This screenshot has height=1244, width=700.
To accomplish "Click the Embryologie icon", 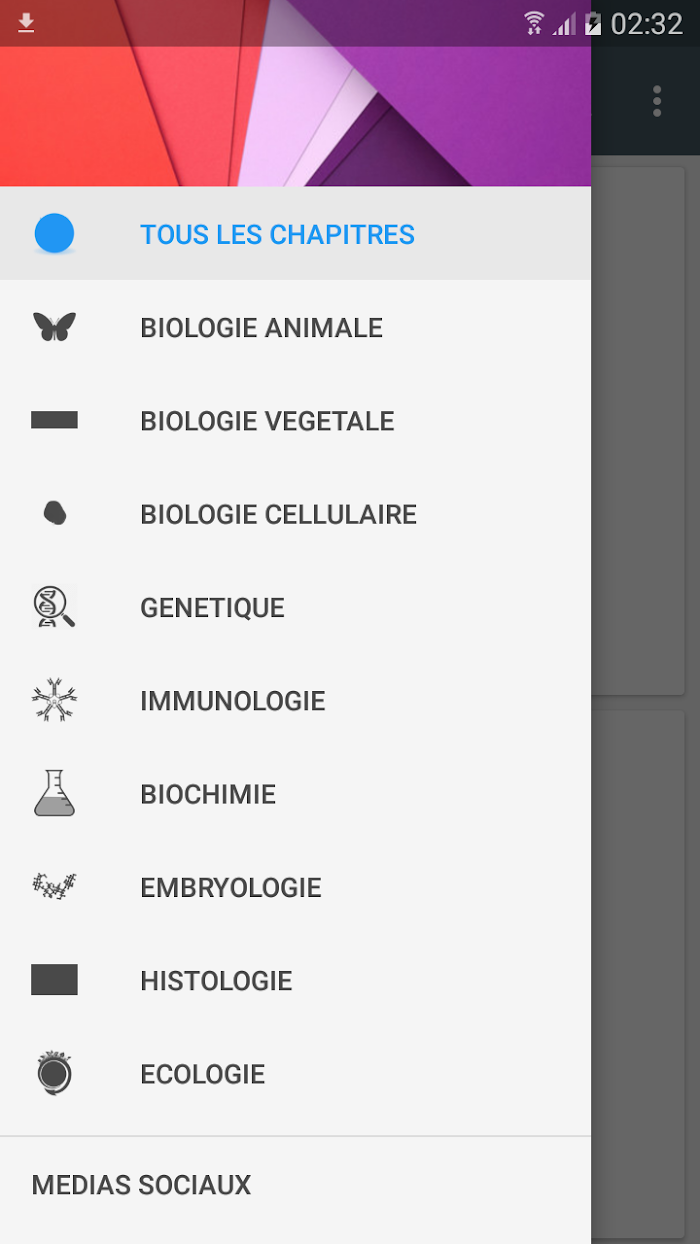I will 54,886.
